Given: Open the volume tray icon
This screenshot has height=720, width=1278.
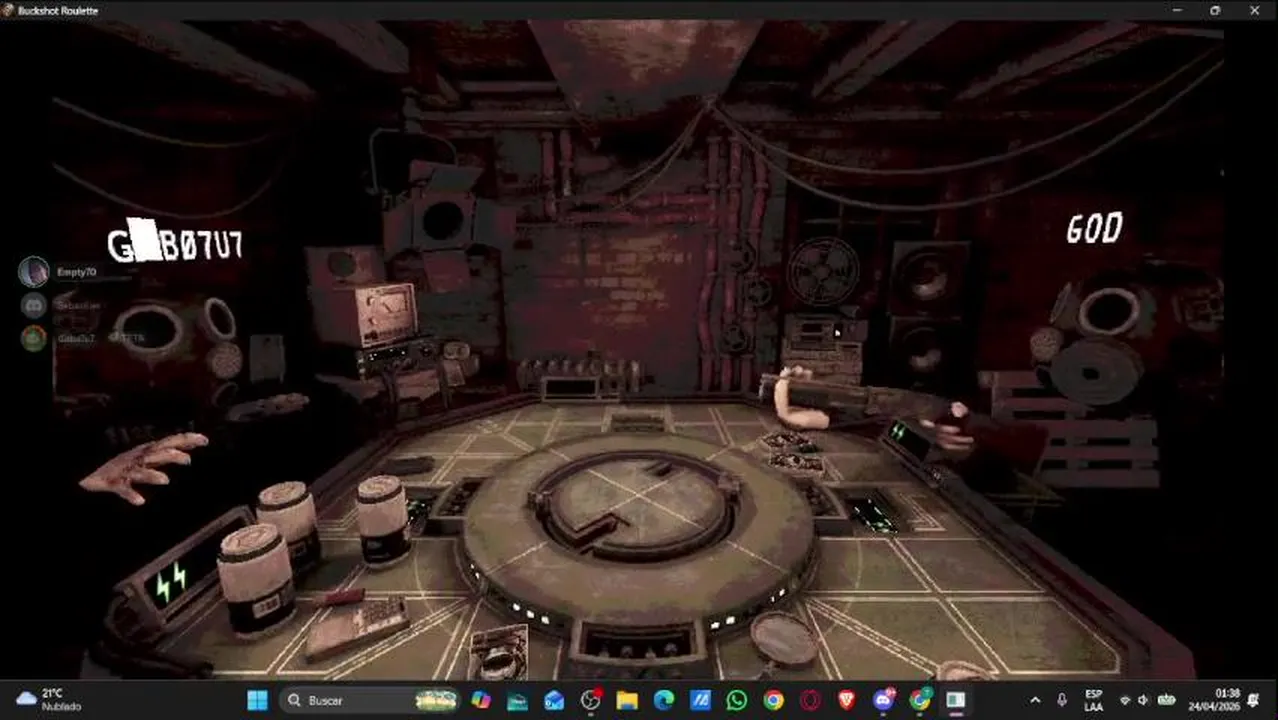Looking at the screenshot, I should 1144,700.
